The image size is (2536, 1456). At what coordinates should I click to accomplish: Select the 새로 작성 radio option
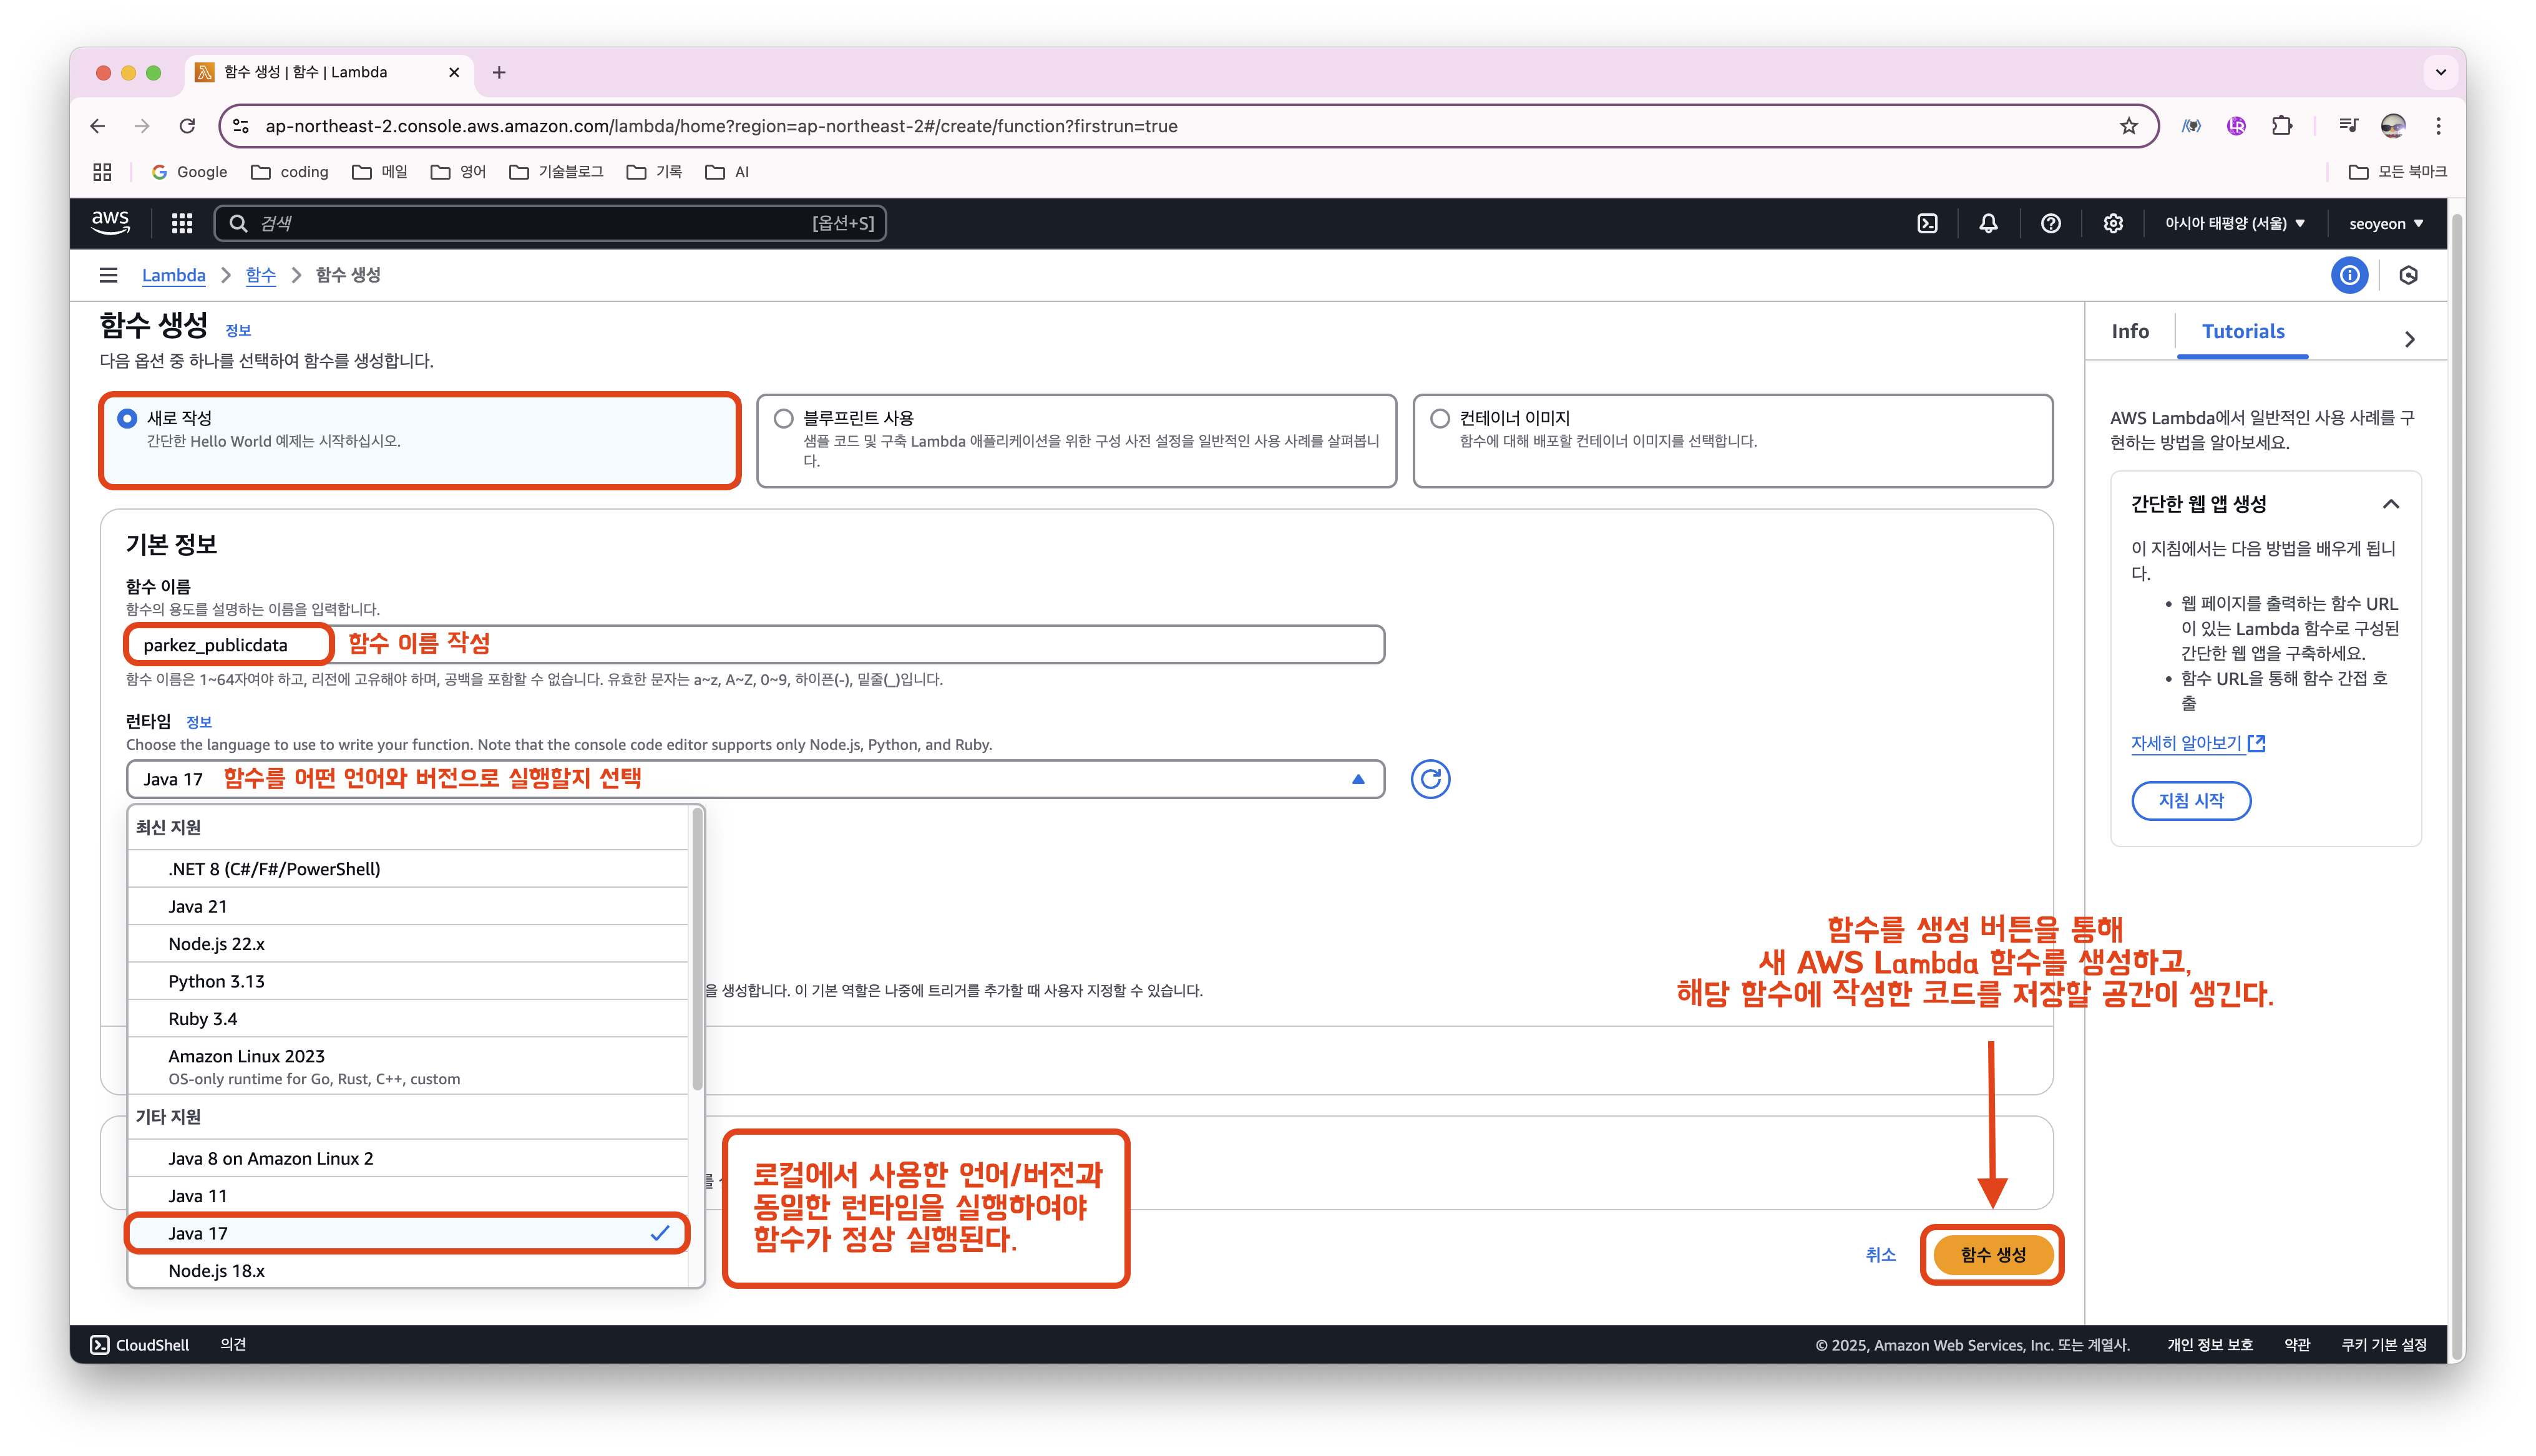[x=128, y=418]
